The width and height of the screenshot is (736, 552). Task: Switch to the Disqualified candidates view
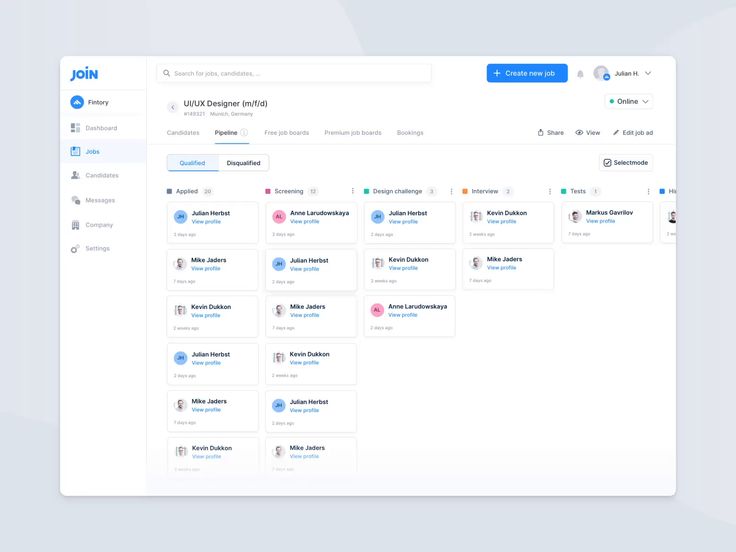point(243,163)
